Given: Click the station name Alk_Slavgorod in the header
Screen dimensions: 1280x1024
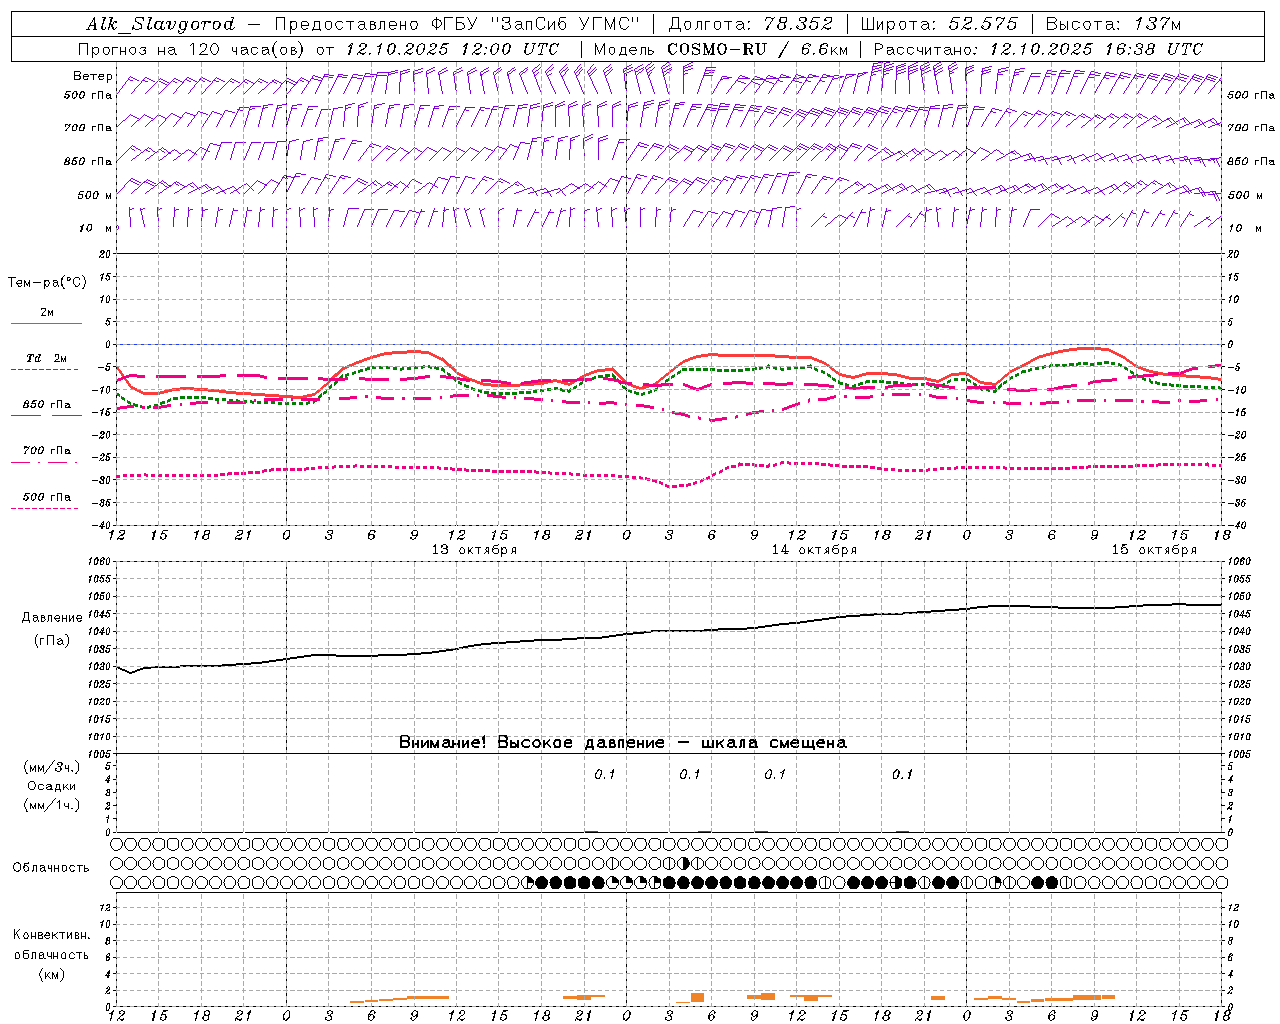Looking at the screenshot, I should [x=160, y=24].
